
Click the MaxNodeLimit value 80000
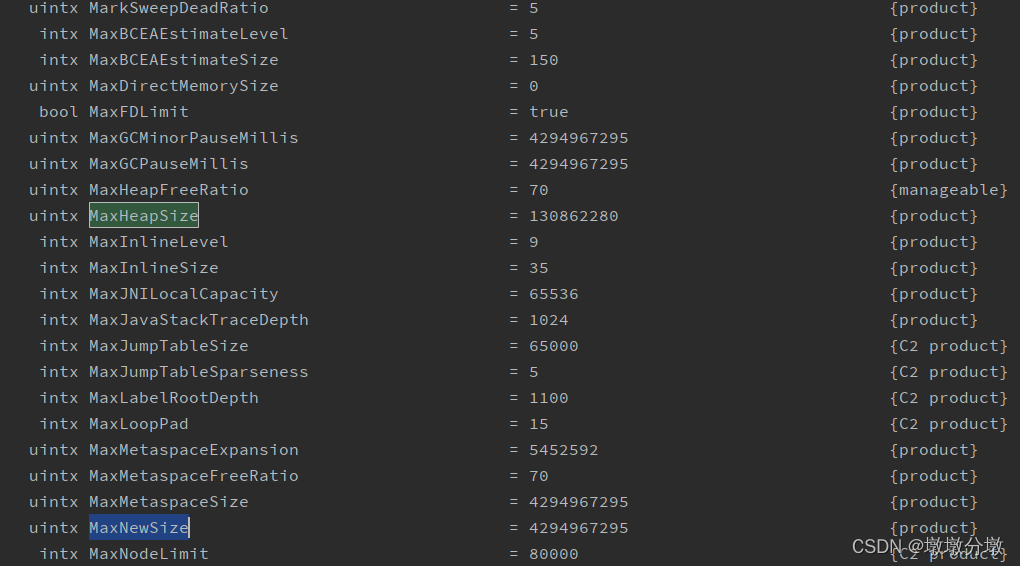click(554, 554)
